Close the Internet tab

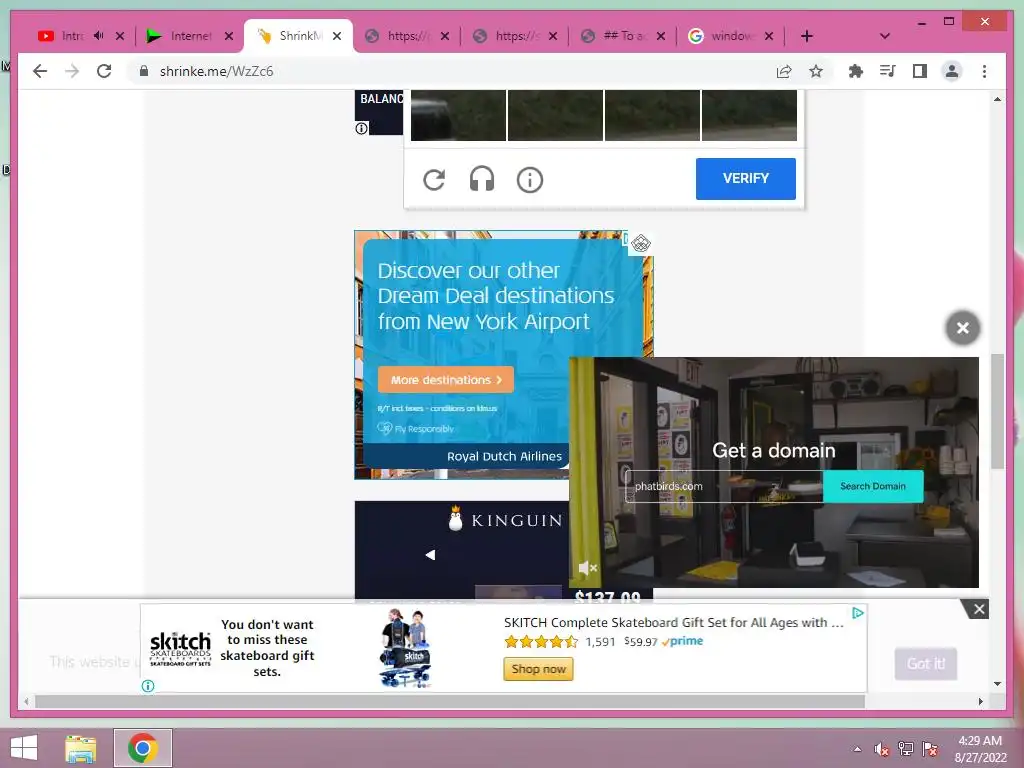click(229, 36)
